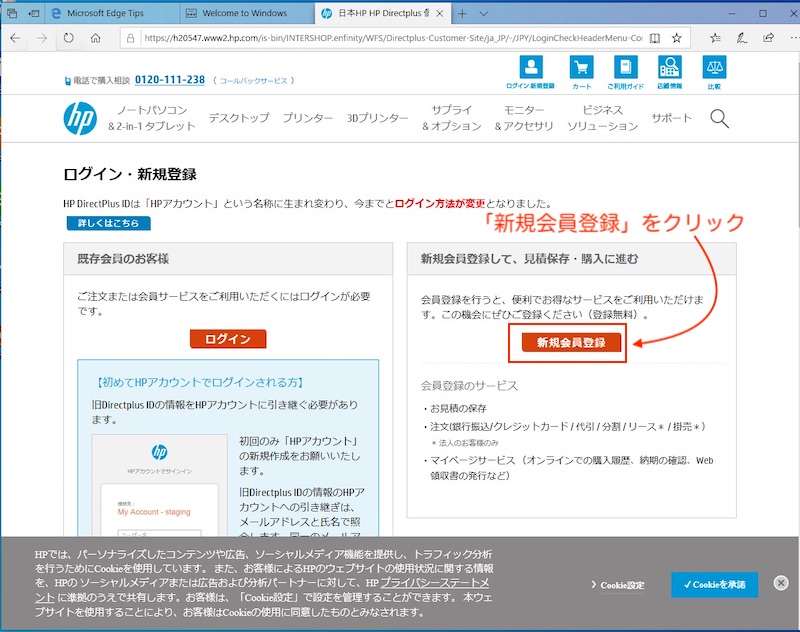Screen dimensions: 800x632
Task: Click the ログイン・新規登録 page heading
Action: [x=130, y=174]
